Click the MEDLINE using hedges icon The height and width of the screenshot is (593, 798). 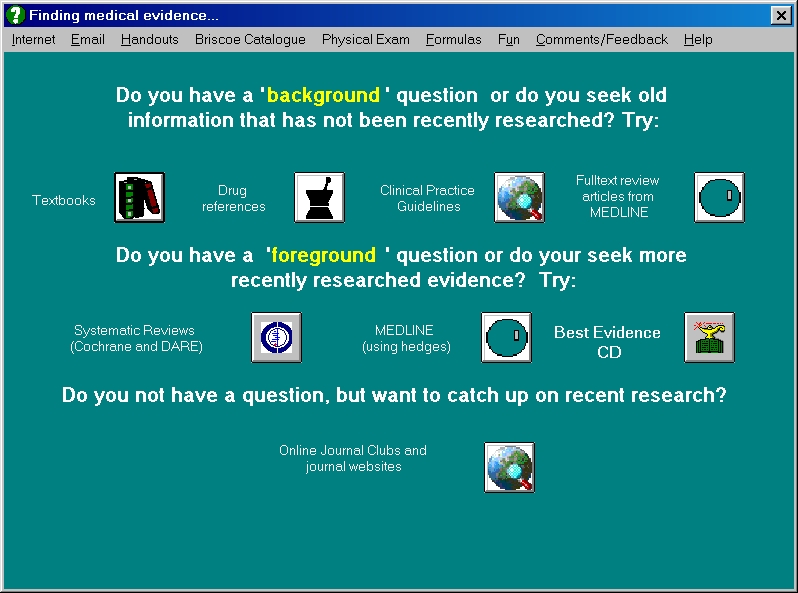(x=506, y=337)
